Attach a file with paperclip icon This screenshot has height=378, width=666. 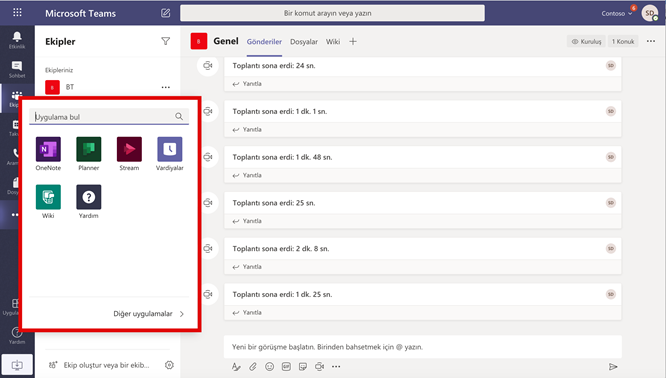[x=253, y=367]
